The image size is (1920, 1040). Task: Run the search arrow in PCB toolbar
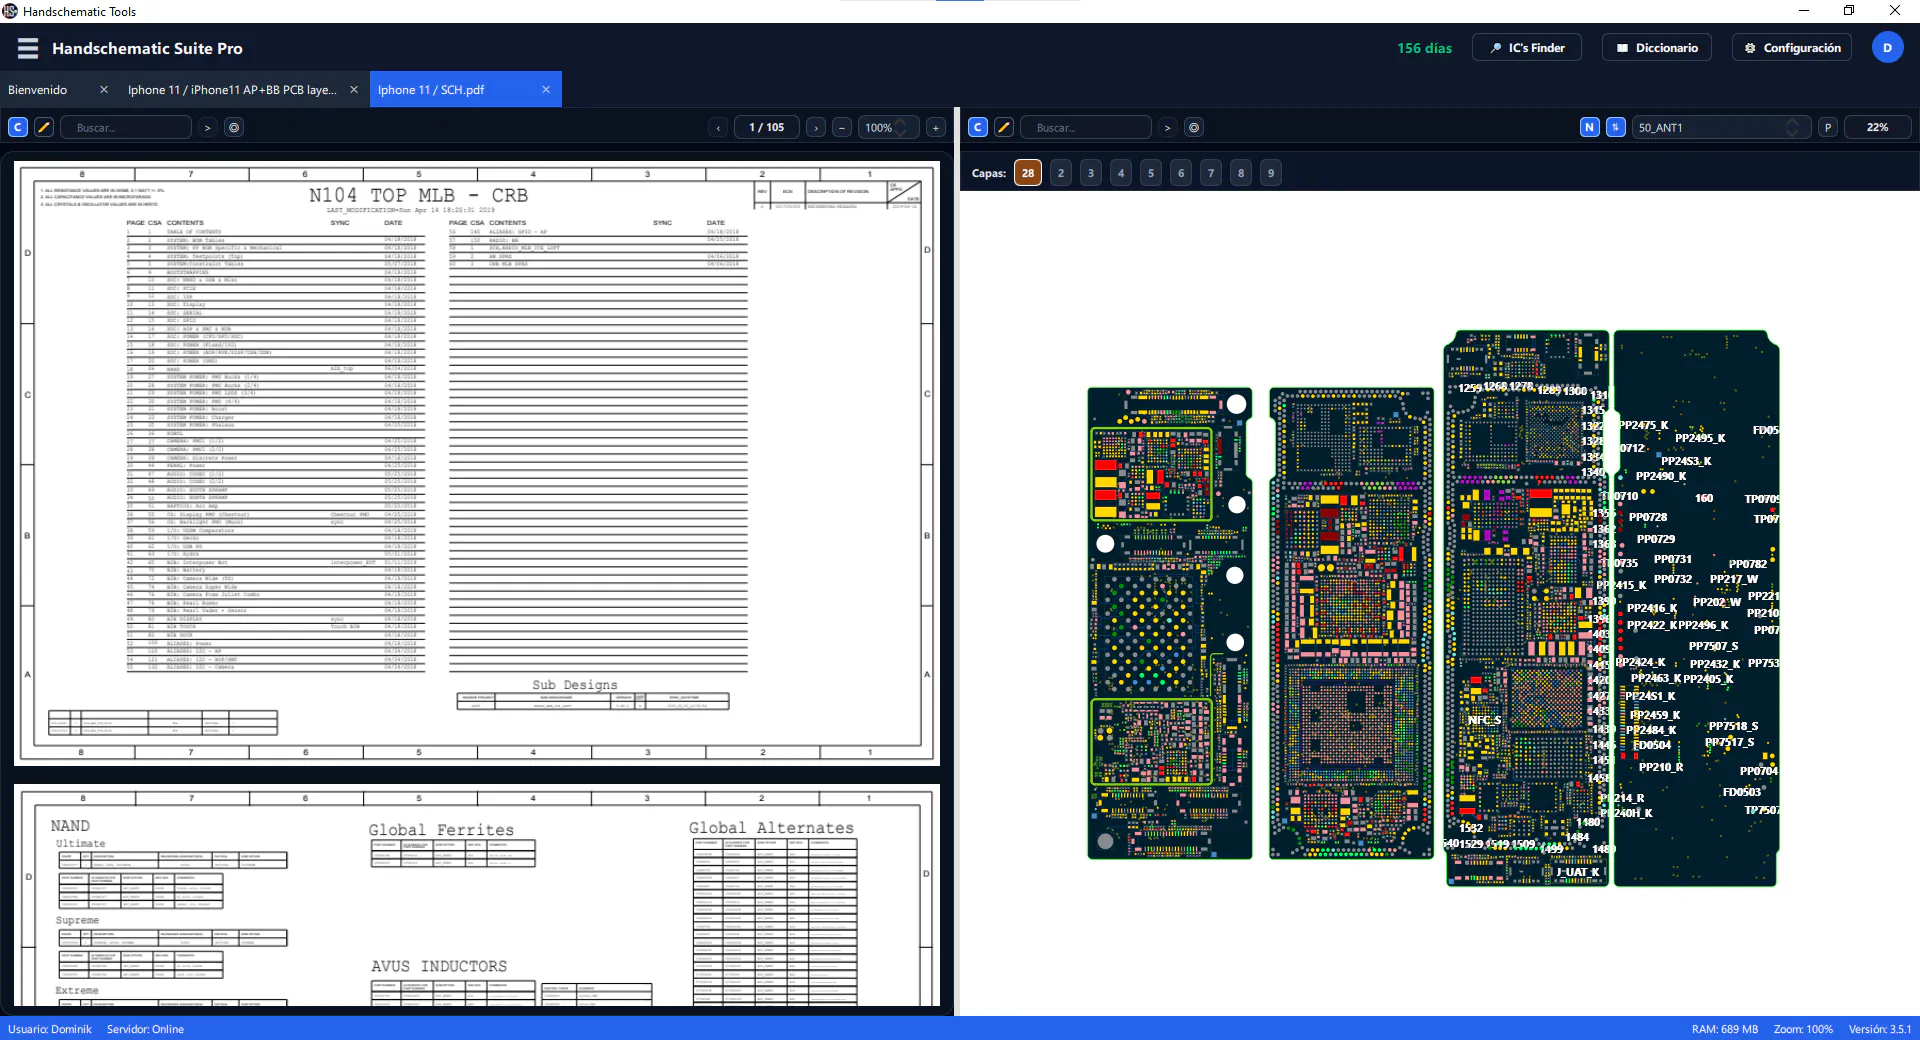point(1167,127)
